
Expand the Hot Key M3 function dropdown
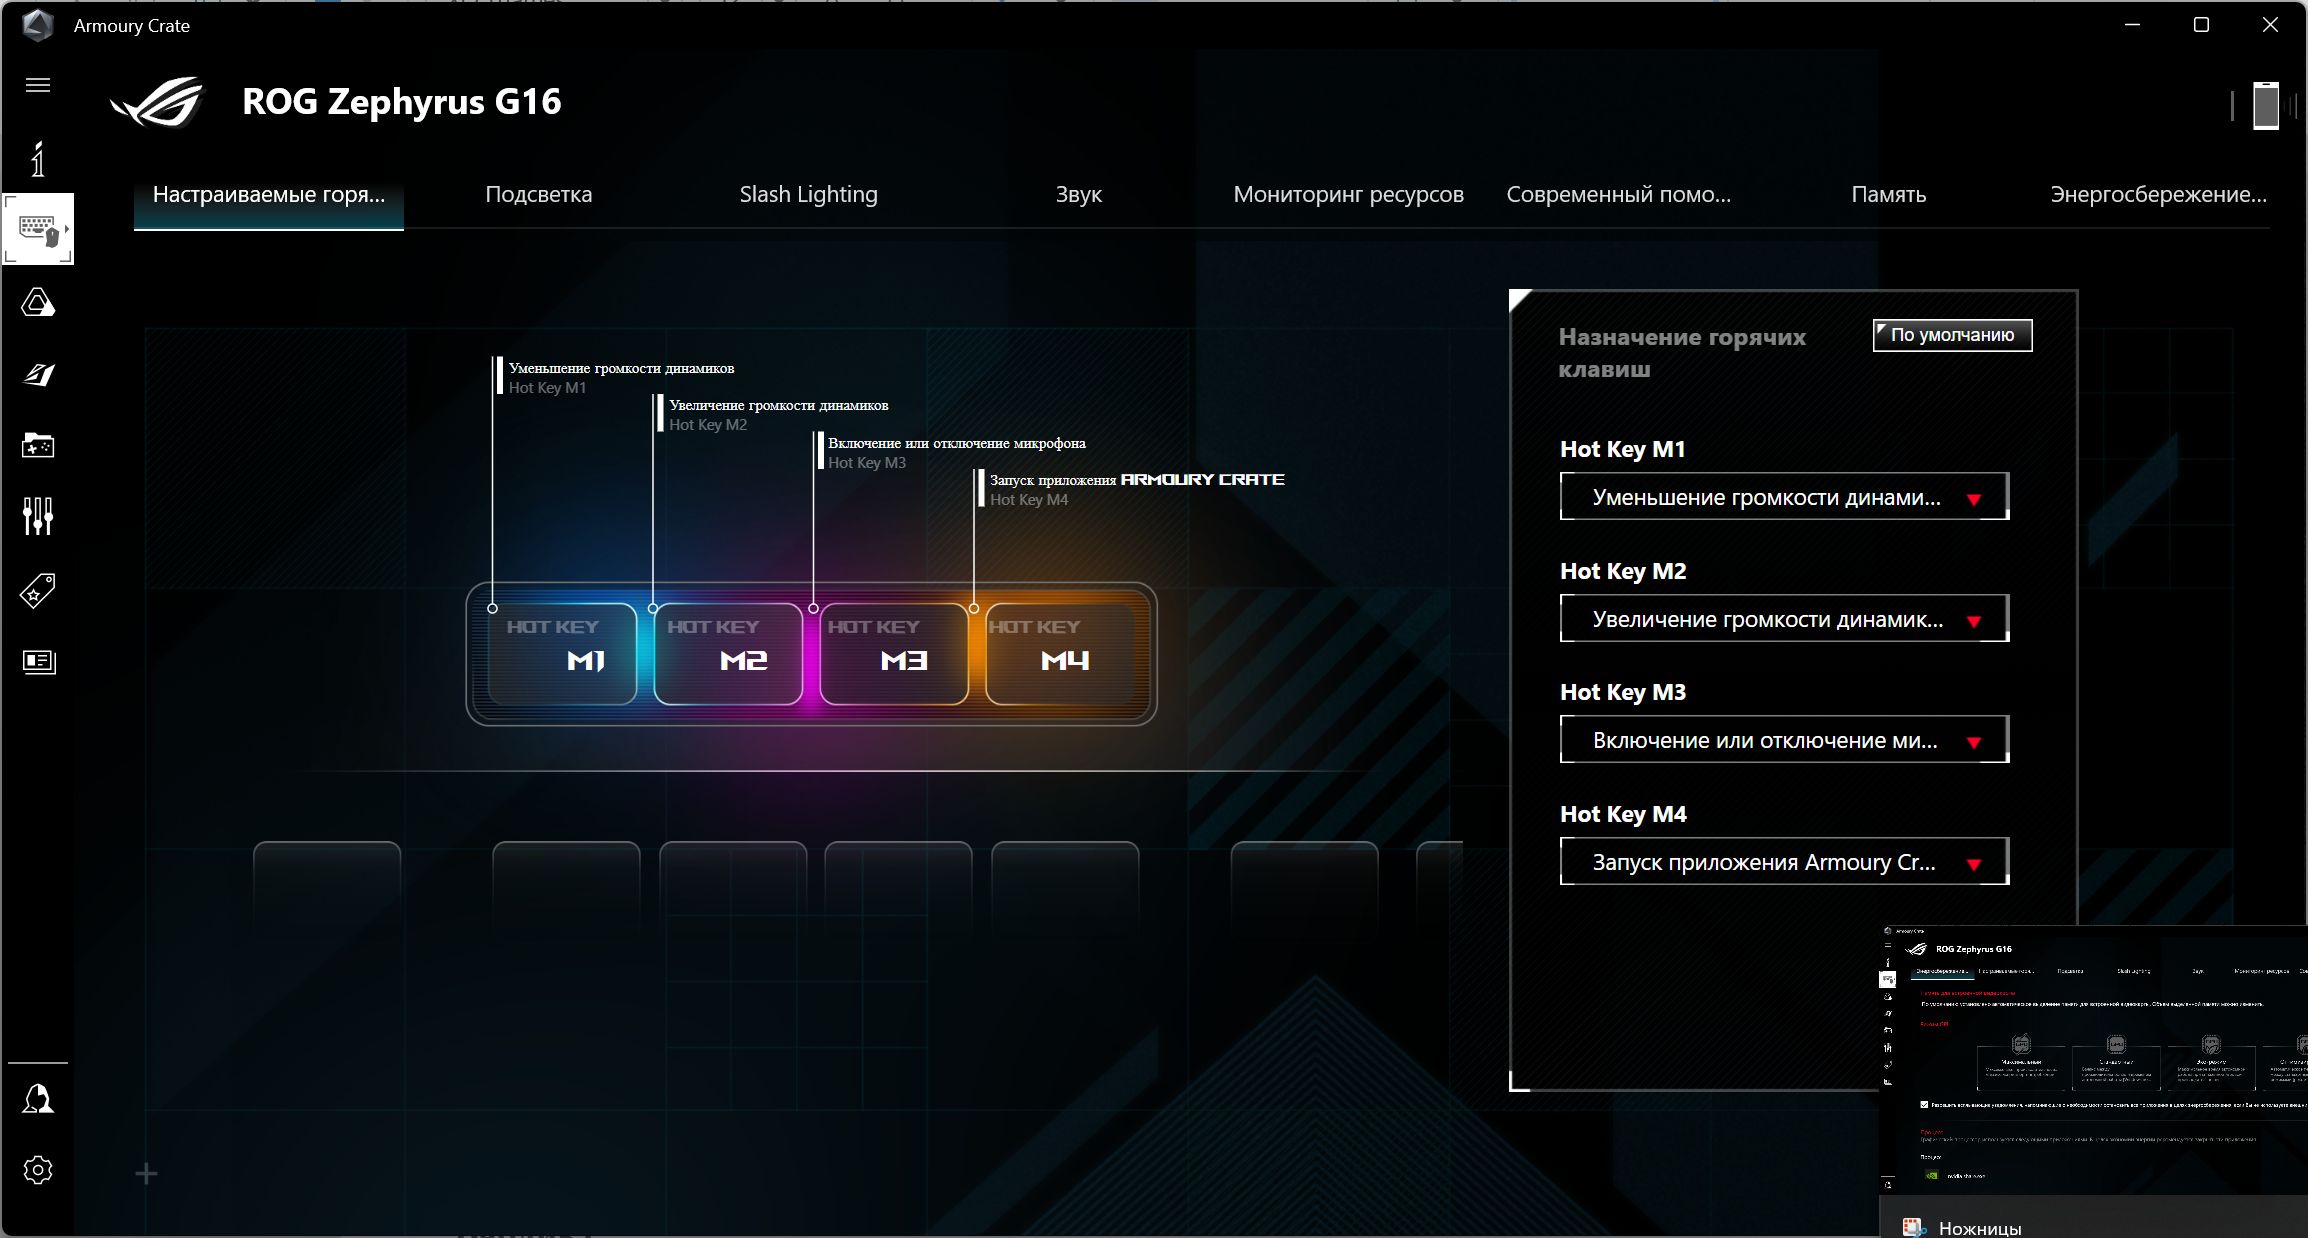(1784, 740)
